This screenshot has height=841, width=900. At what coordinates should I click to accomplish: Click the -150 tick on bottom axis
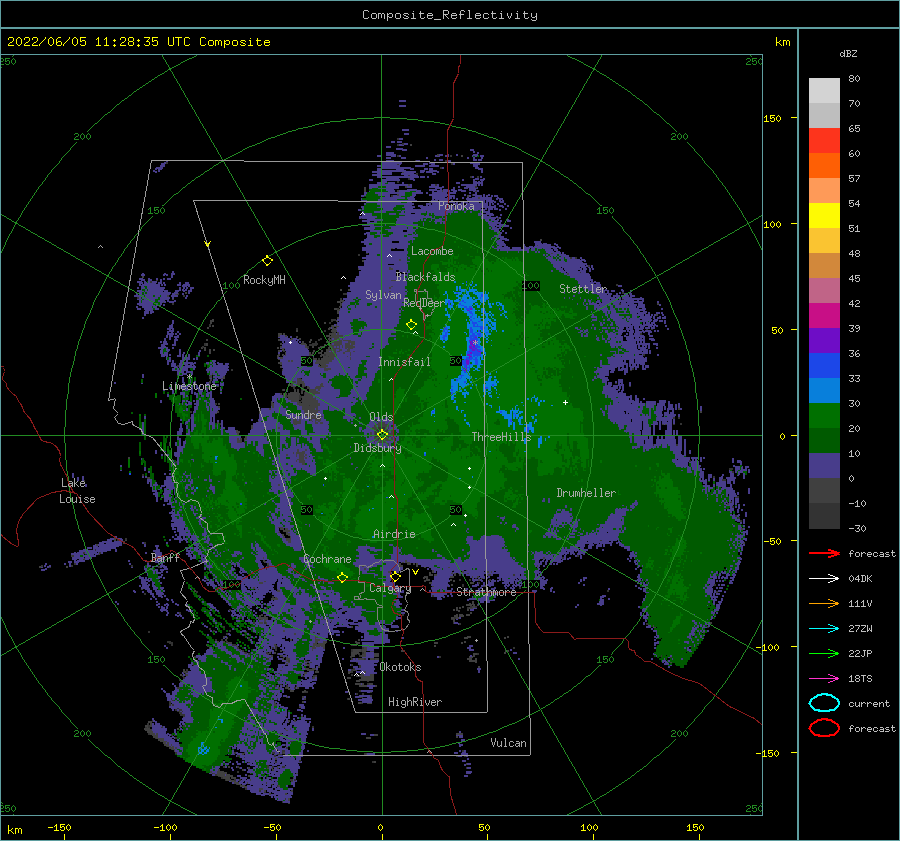(59, 827)
